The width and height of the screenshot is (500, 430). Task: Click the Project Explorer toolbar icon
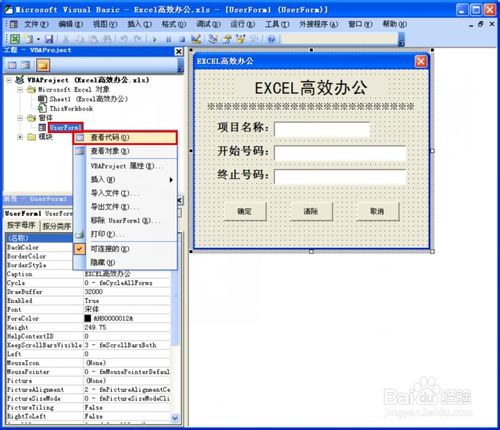click(213, 39)
